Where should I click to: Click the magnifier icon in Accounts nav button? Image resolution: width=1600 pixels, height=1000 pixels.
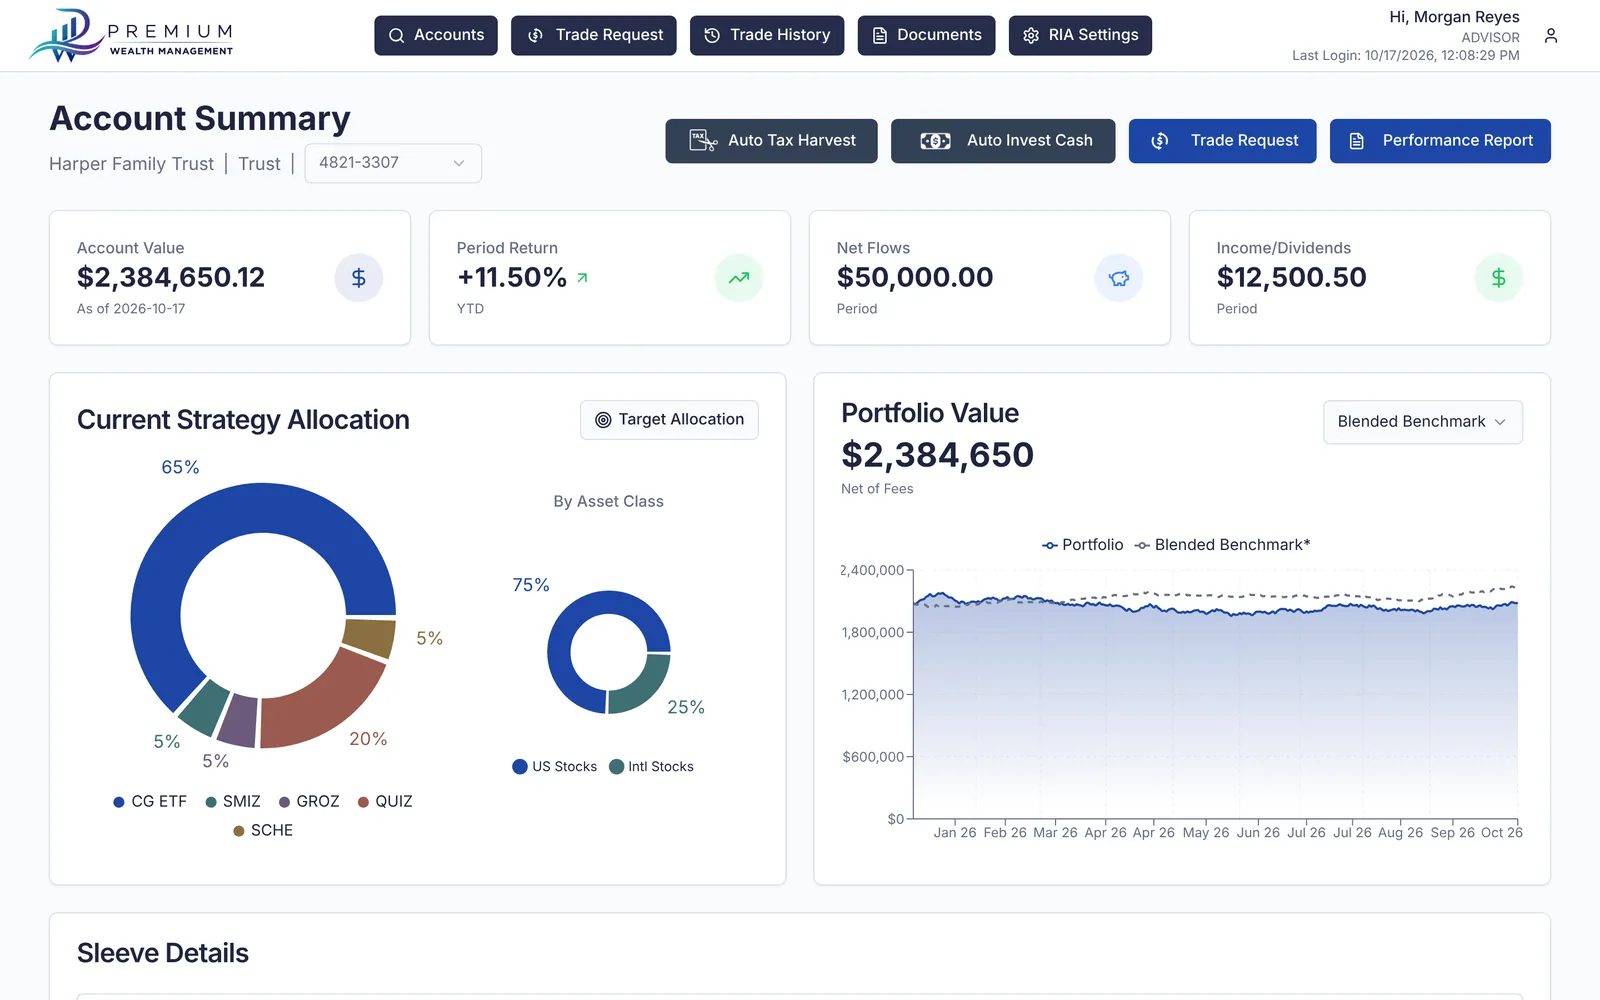397,35
